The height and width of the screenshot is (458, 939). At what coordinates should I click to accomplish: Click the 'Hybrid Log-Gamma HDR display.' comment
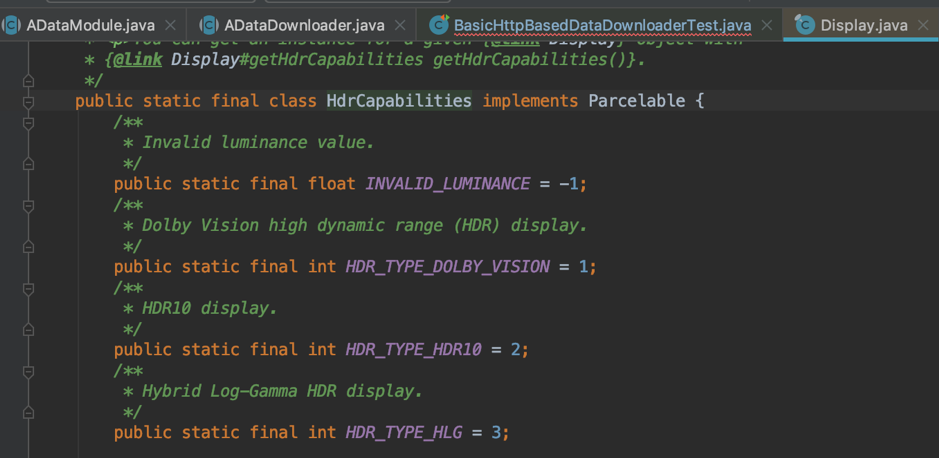[x=282, y=391]
